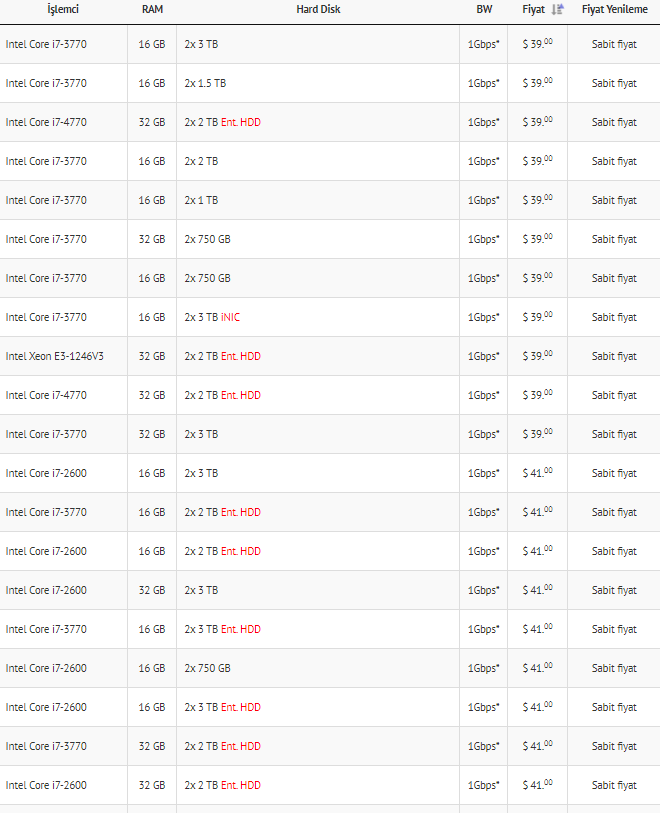Click Sabit fiyat in the 2x 1 TB row
This screenshot has height=813, width=660.
(x=614, y=200)
